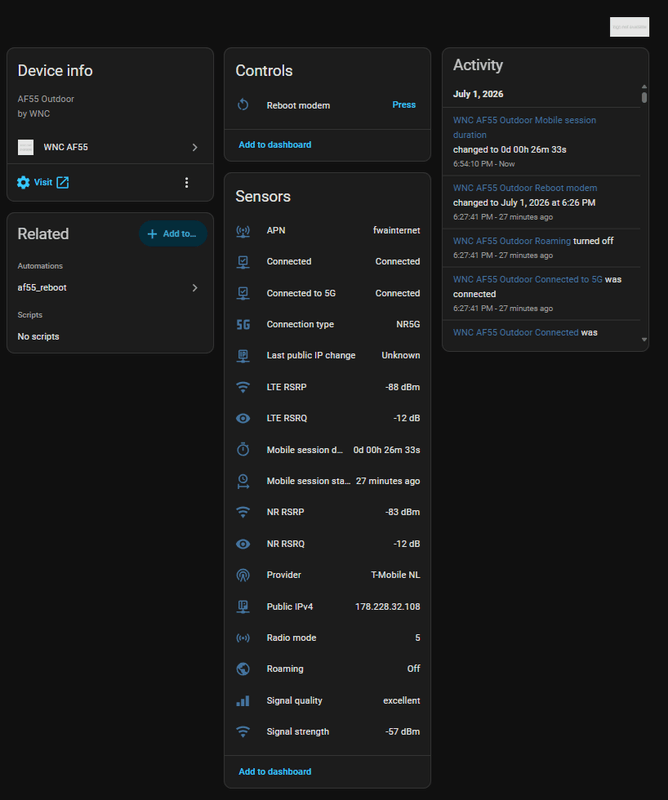The height and width of the screenshot is (800, 668).
Task: Open the WNC AF55 integration chevron
Action: tap(195, 147)
